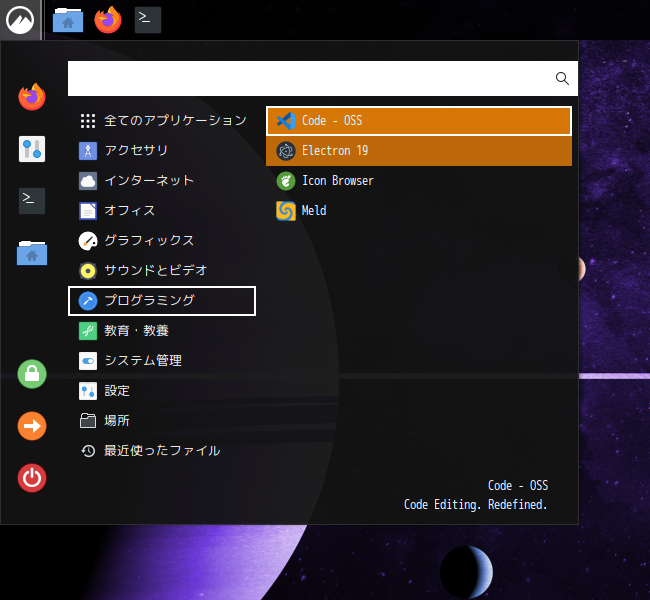650x600 pixels.
Task: Click the palette icon beside グラフィックス
Action: [88, 241]
